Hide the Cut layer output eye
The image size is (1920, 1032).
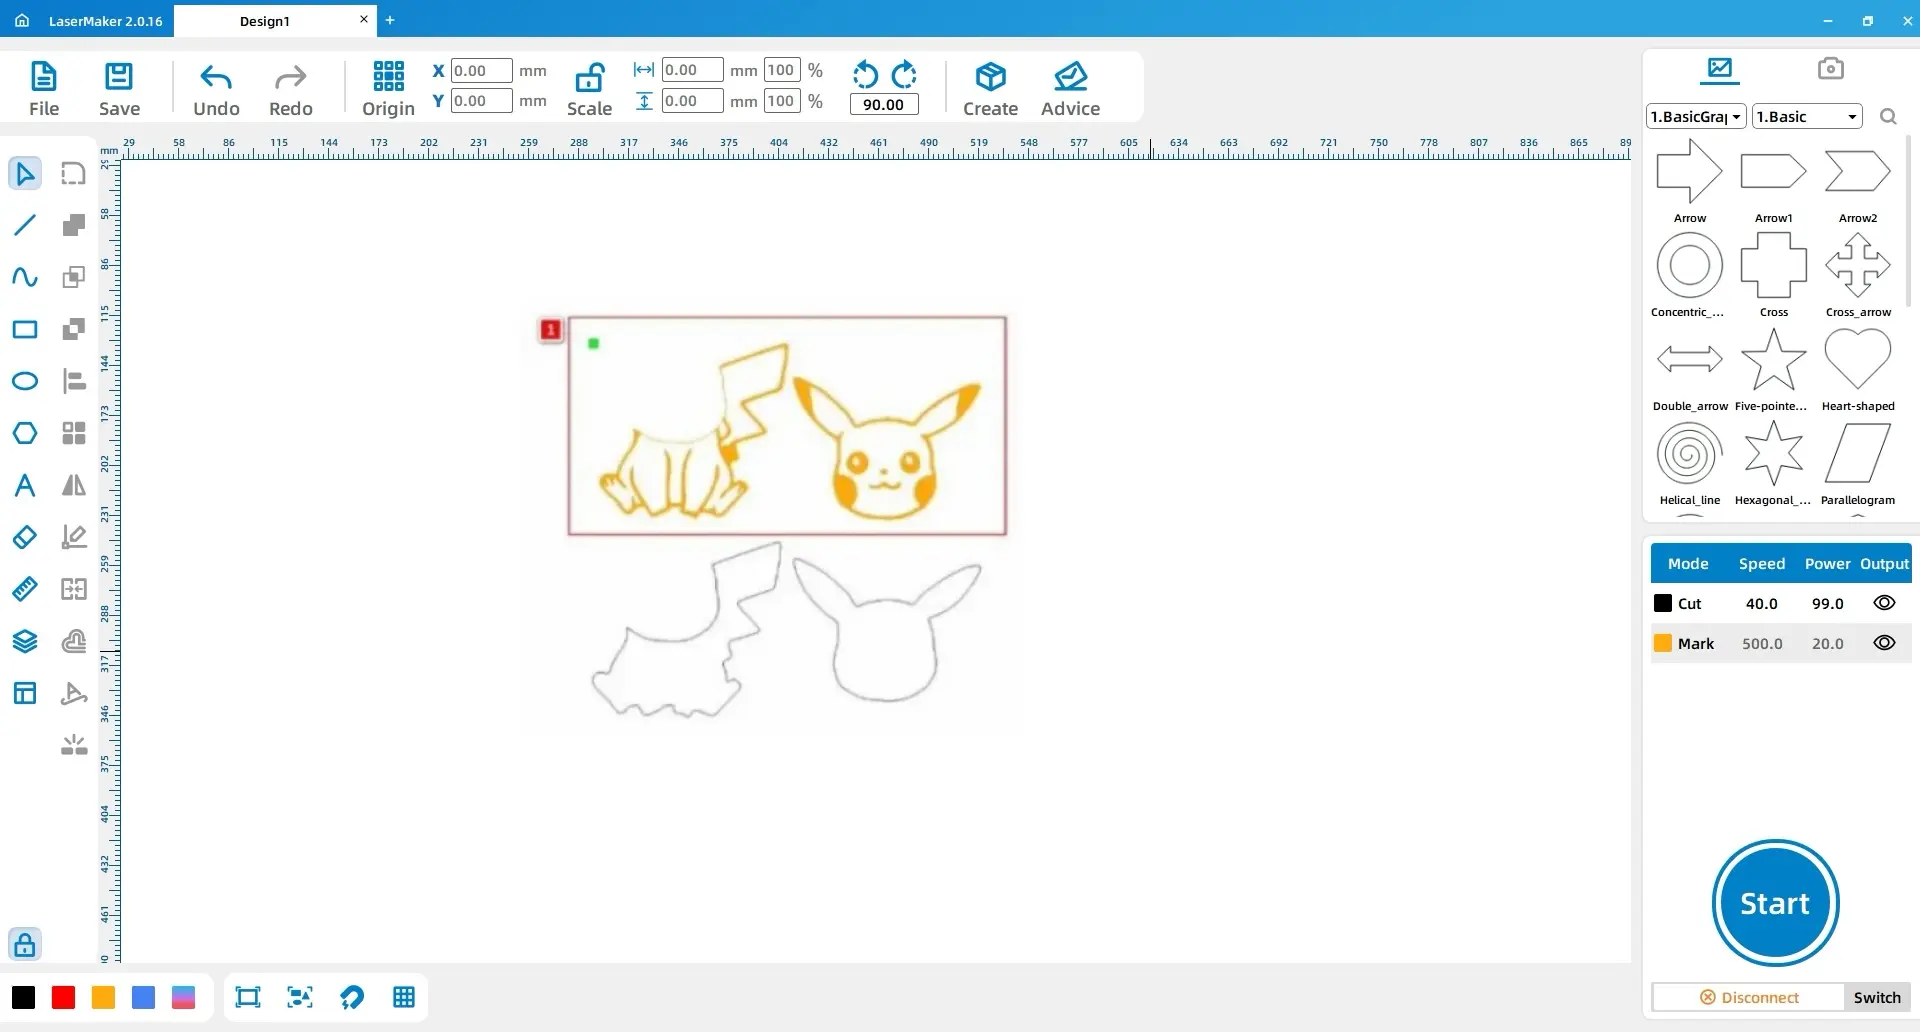[x=1884, y=603]
